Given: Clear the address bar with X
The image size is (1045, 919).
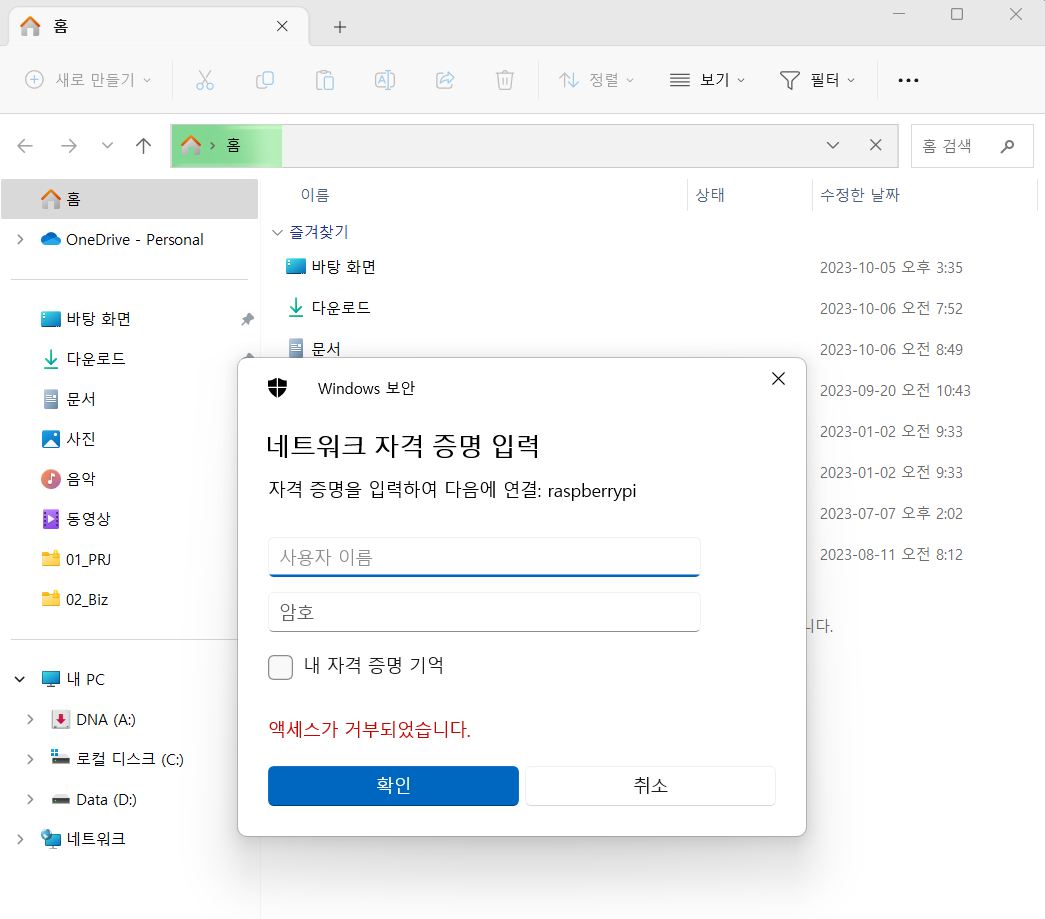Looking at the screenshot, I should point(876,145).
